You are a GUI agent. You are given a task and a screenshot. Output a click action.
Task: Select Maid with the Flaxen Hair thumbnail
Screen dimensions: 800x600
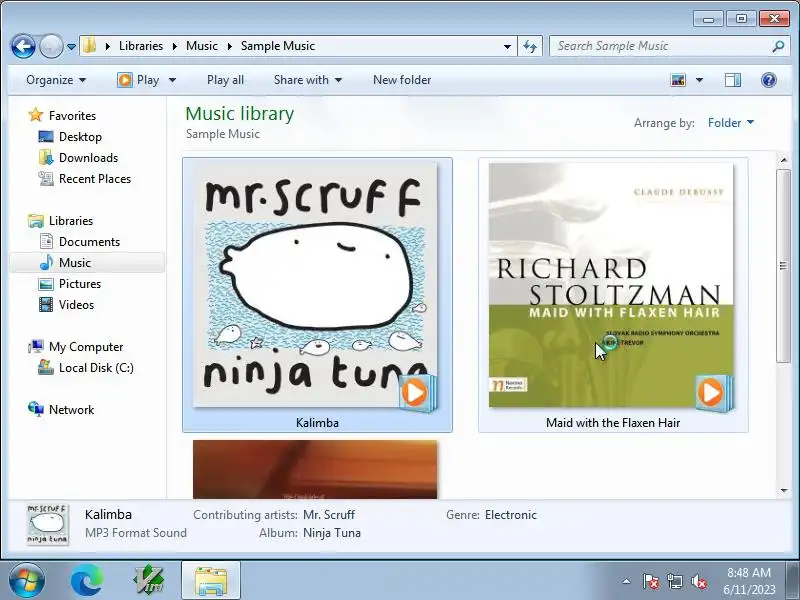[x=611, y=286]
